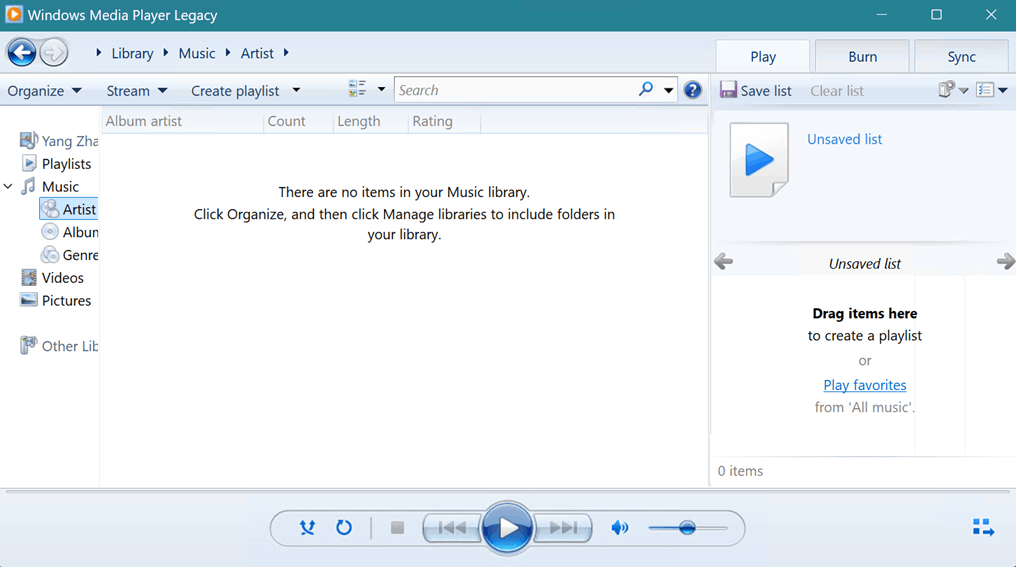
Task: Expand the layout options arrow at far right
Action: click(x=1003, y=90)
